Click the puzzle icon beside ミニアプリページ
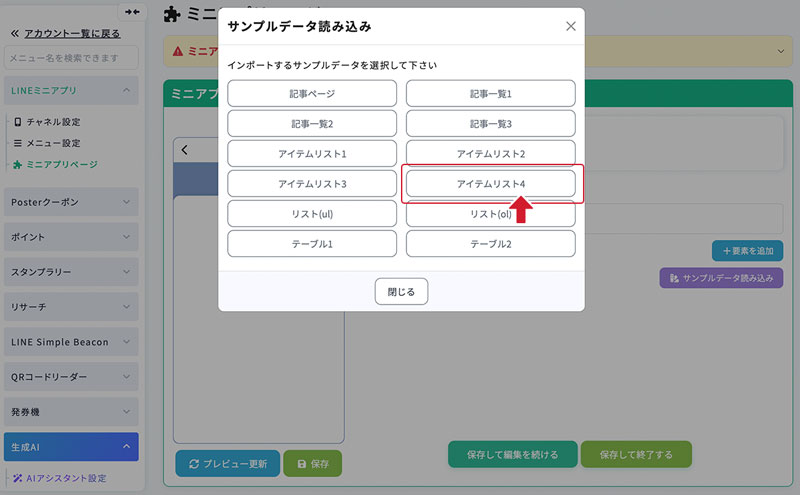Viewport: 800px width, 495px height. pos(18,164)
